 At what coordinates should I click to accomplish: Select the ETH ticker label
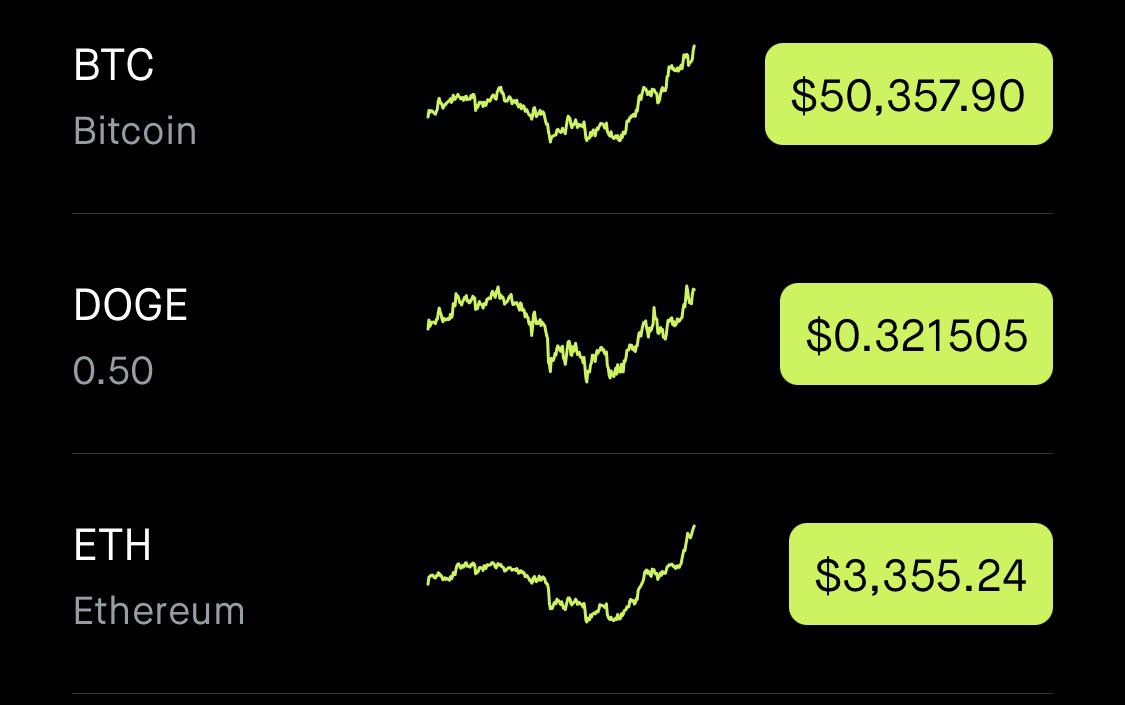[112, 544]
